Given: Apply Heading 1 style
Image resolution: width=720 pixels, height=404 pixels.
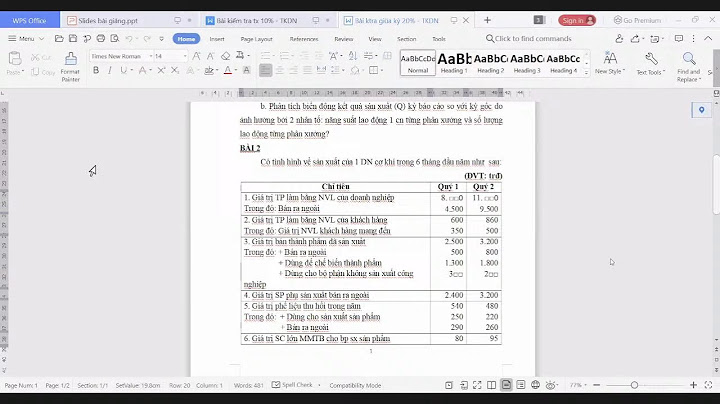Looking at the screenshot, I should 454,63.
